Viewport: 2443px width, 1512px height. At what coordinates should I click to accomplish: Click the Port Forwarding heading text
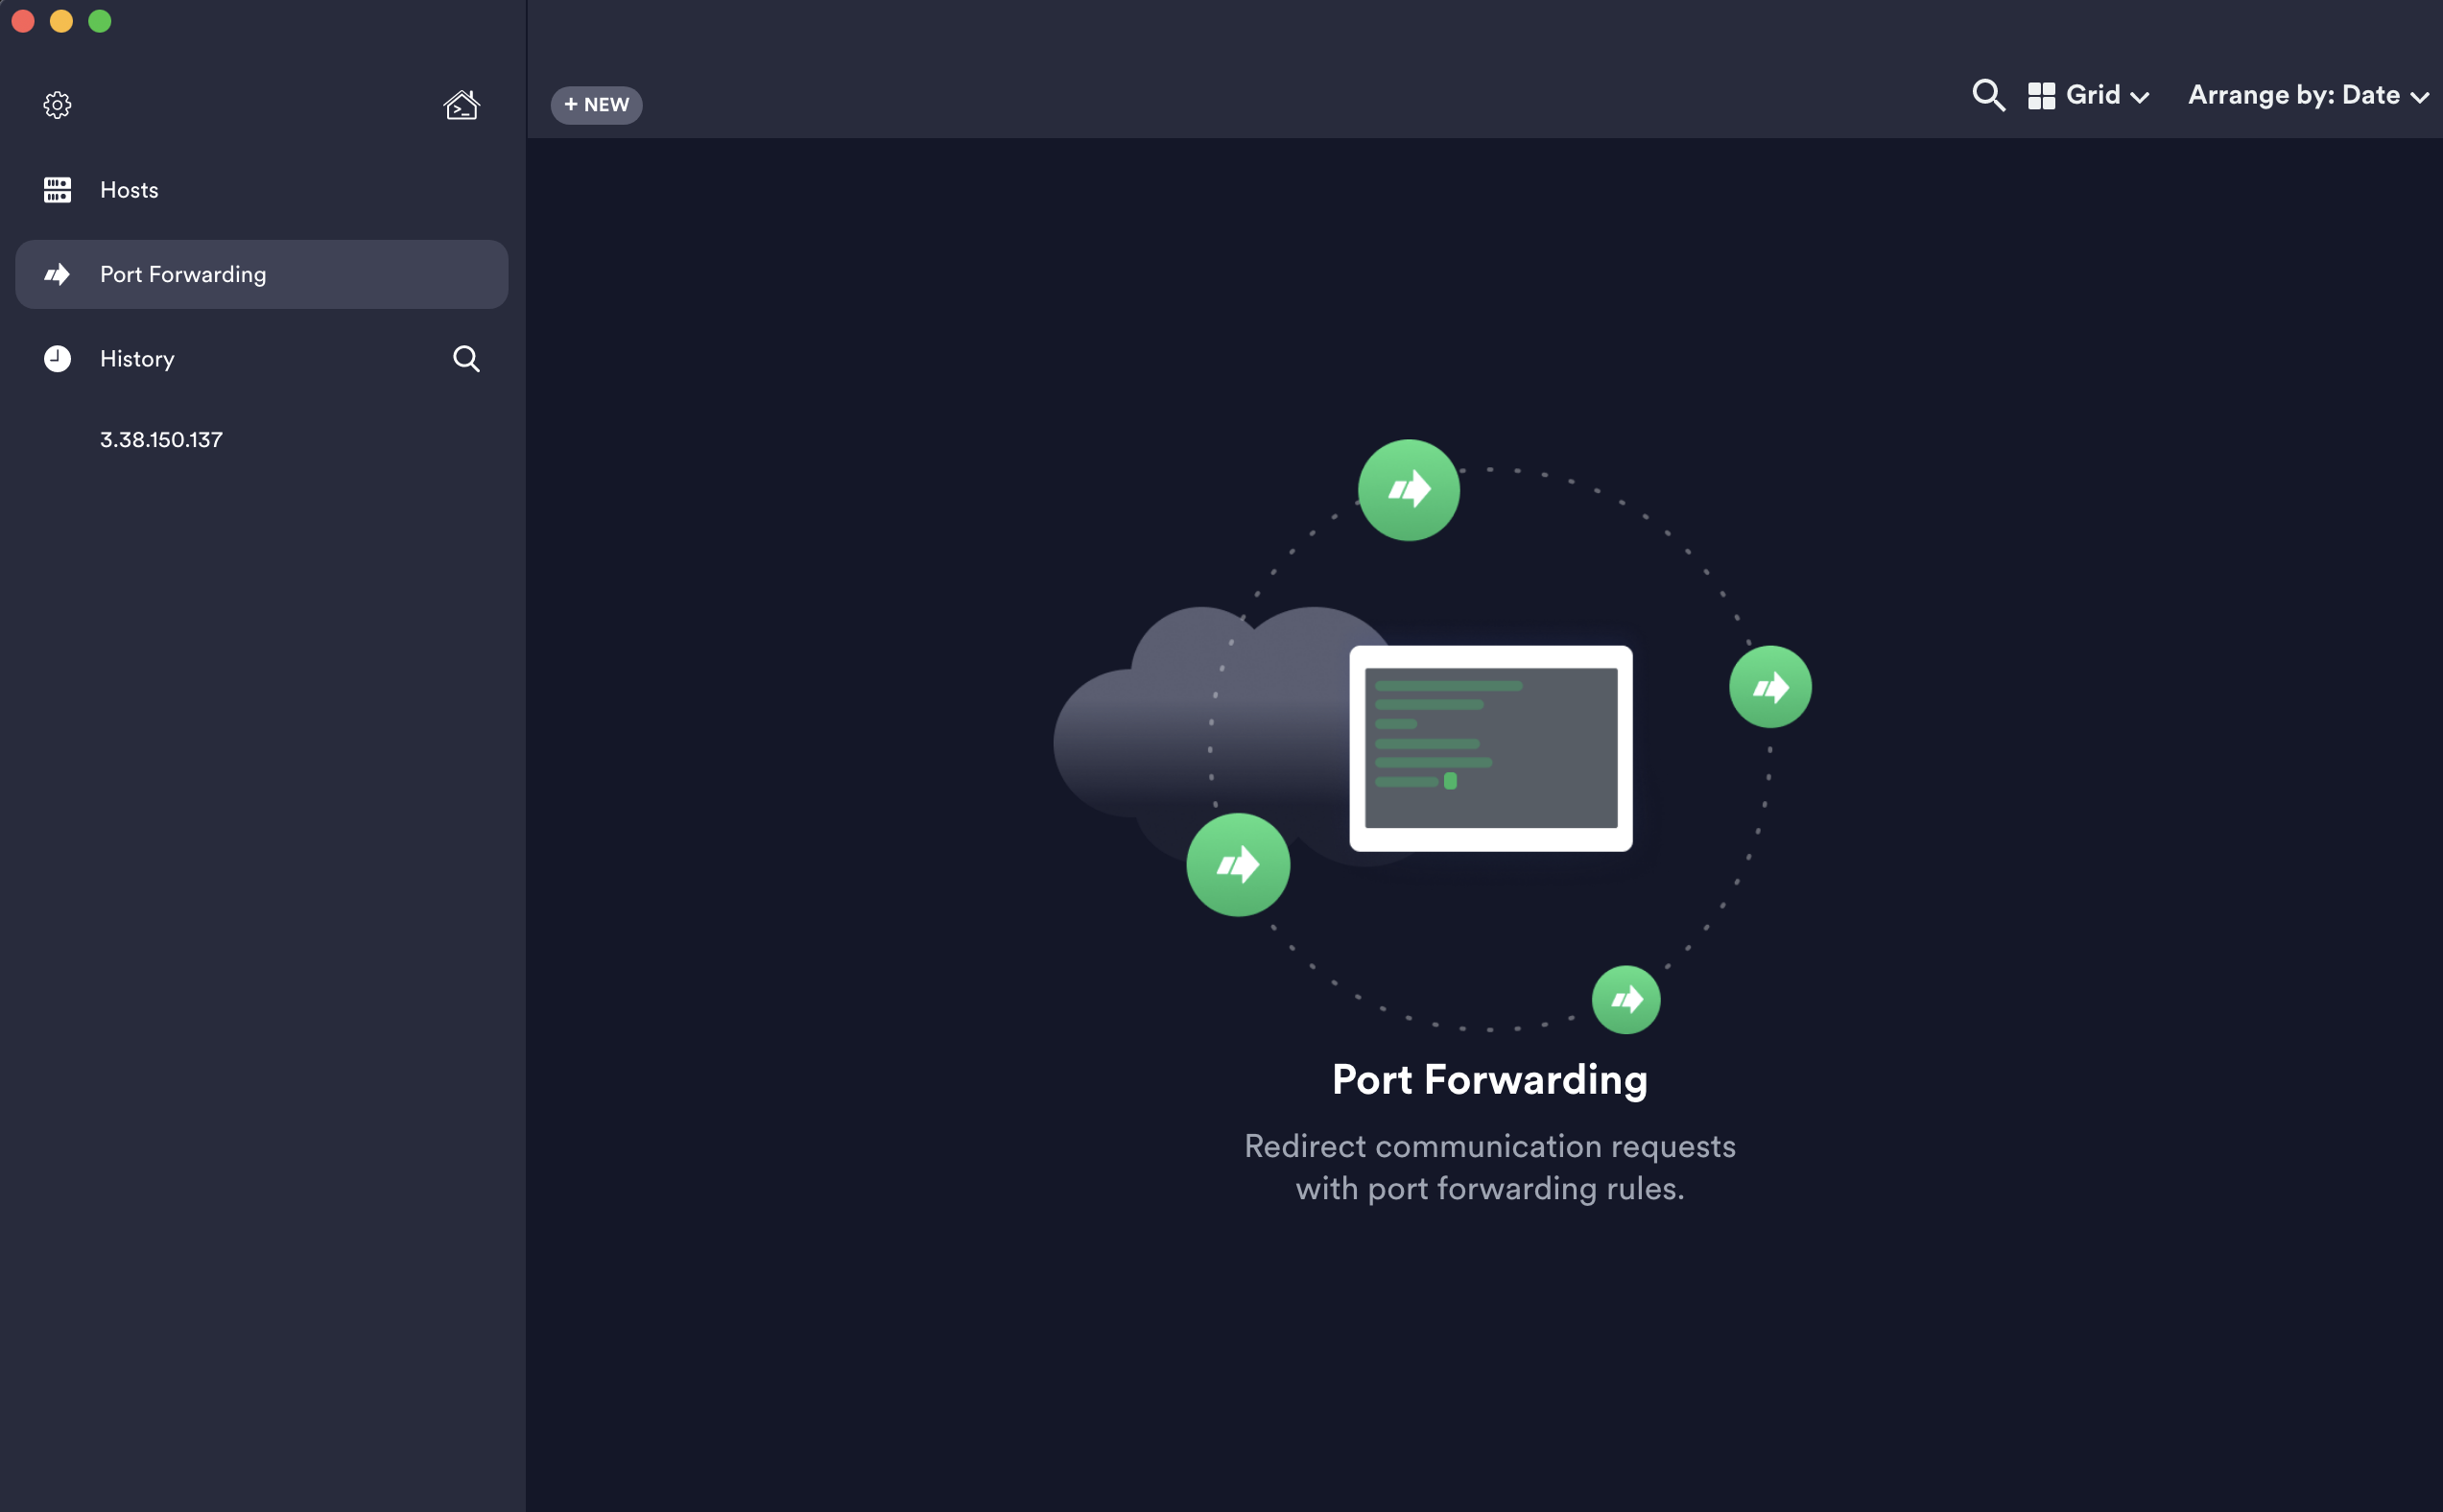click(x=1489, y=1080)
